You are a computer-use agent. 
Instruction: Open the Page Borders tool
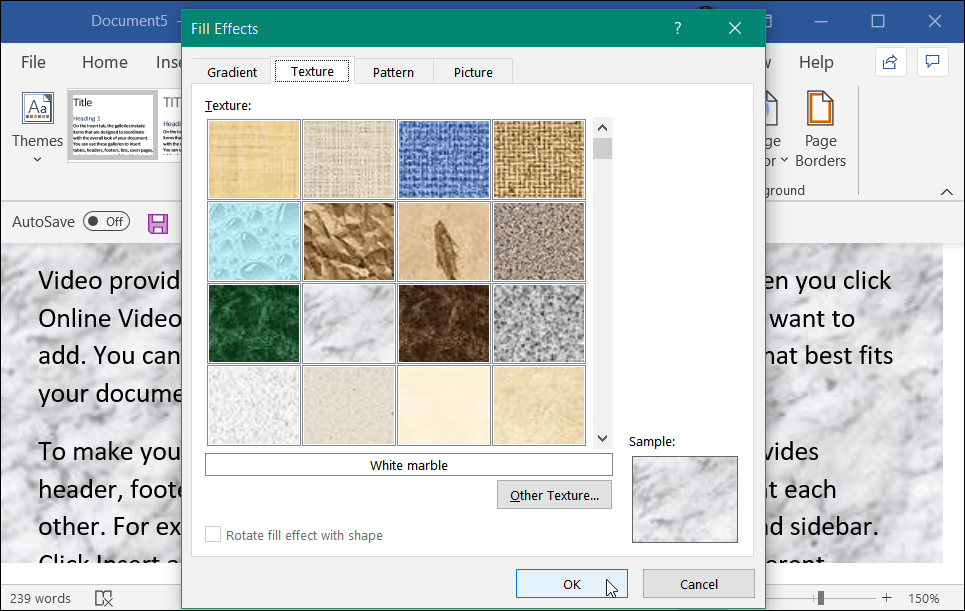[x=820, y=129]
